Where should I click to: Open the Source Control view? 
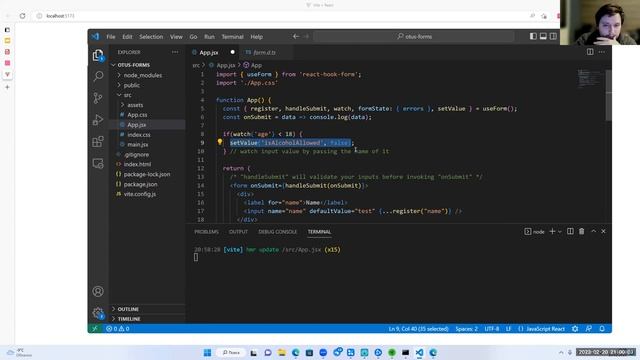pyautogui.click(x=98, y=98)
